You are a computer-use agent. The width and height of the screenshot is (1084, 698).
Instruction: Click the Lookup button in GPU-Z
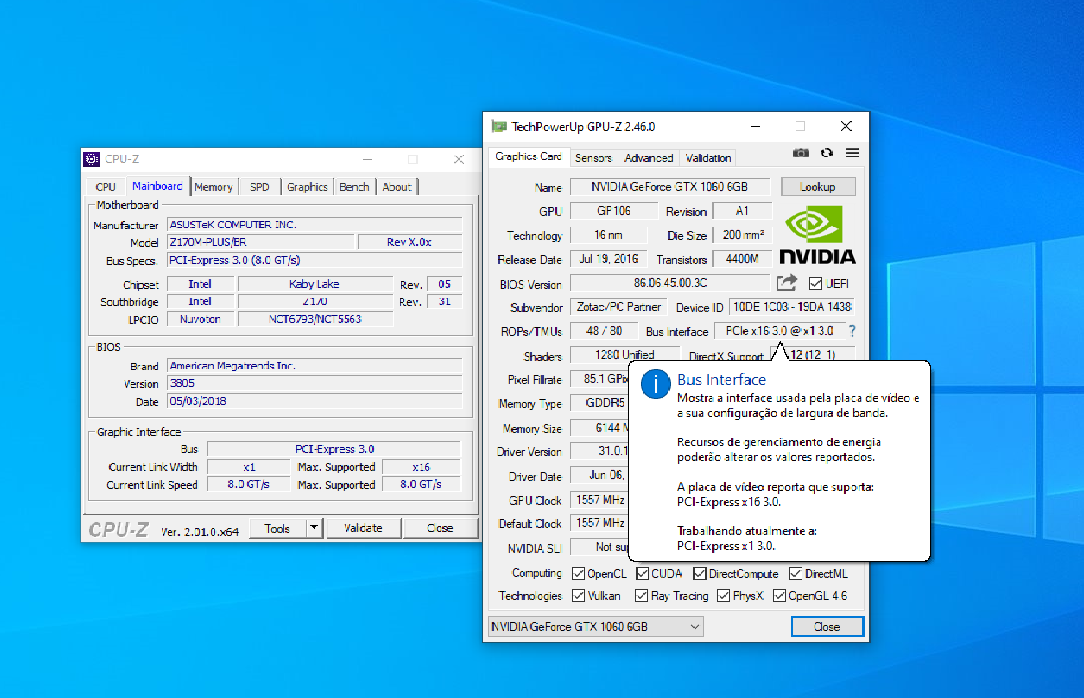(x=818, y=187)
